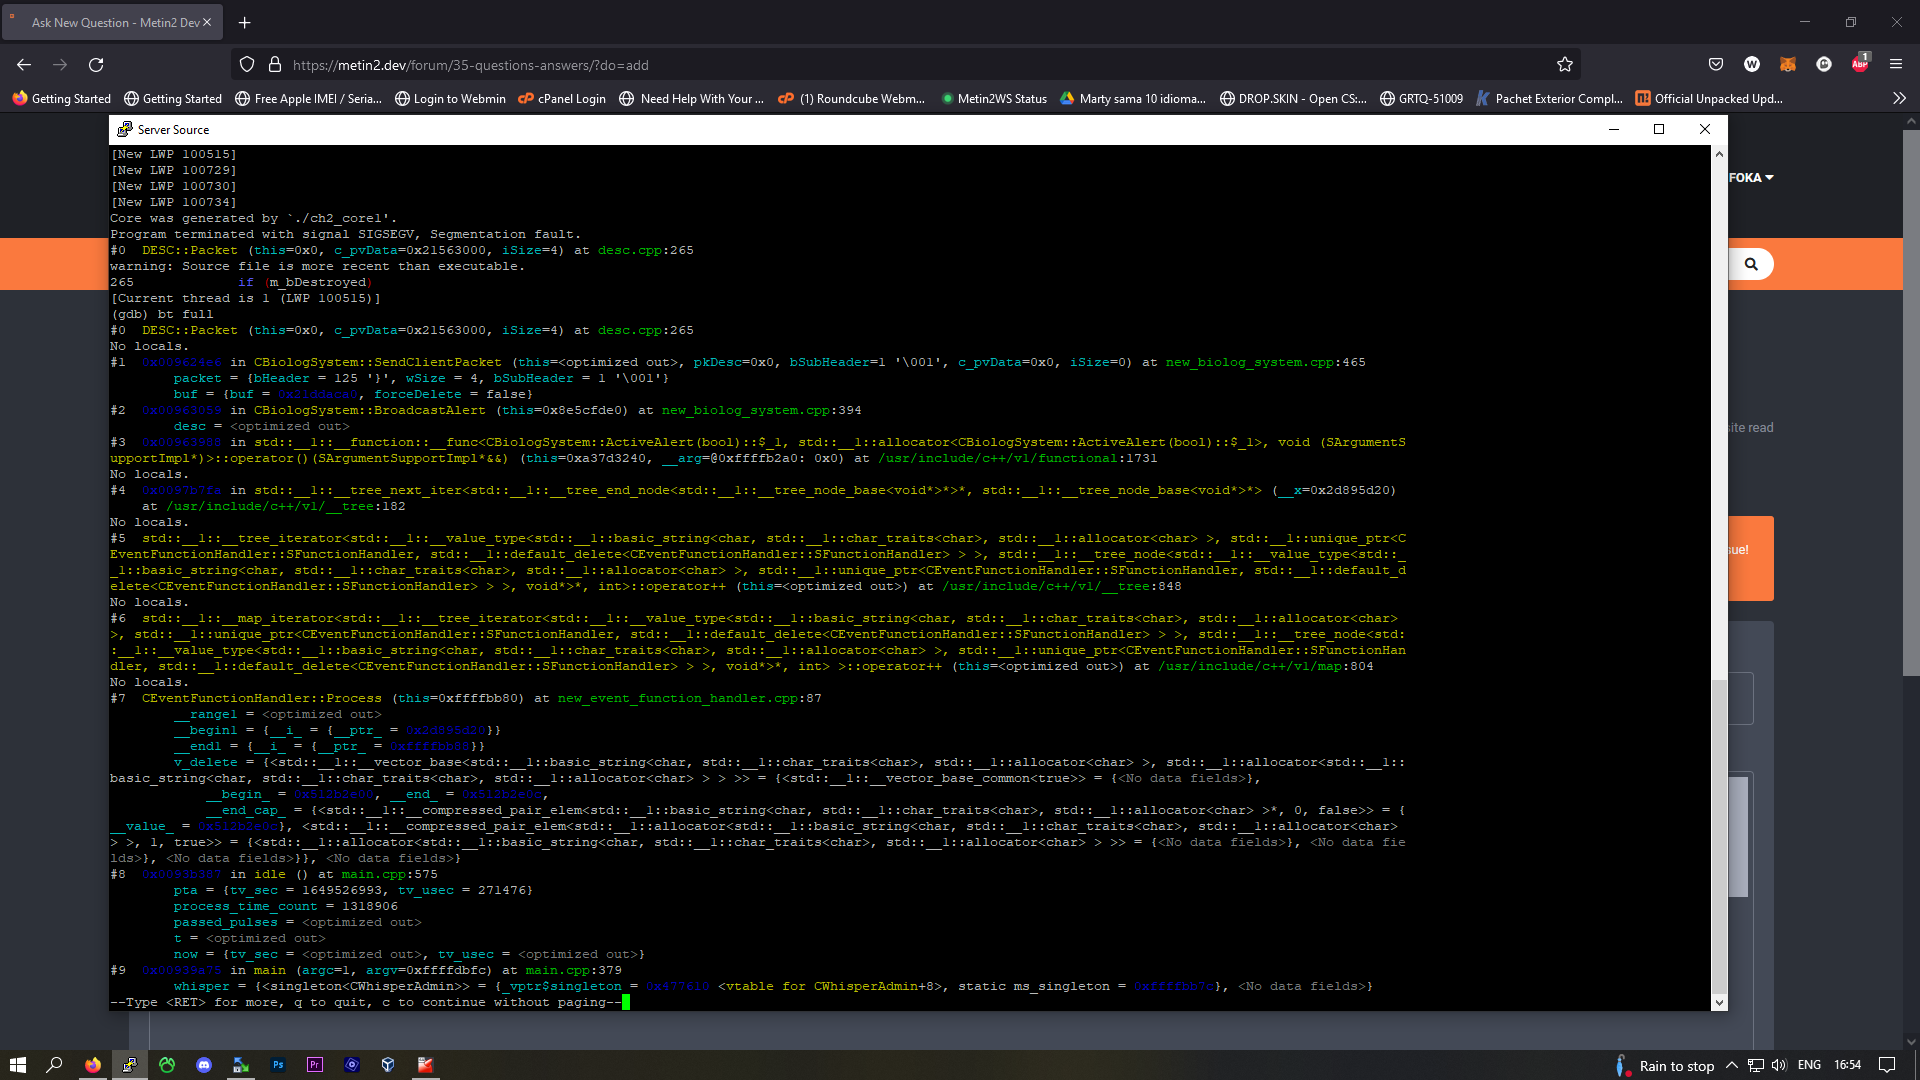Expand the FOKA user dropdown
The width and height of the screenshot is (1920, 1080).
(x=1751, y=177)
